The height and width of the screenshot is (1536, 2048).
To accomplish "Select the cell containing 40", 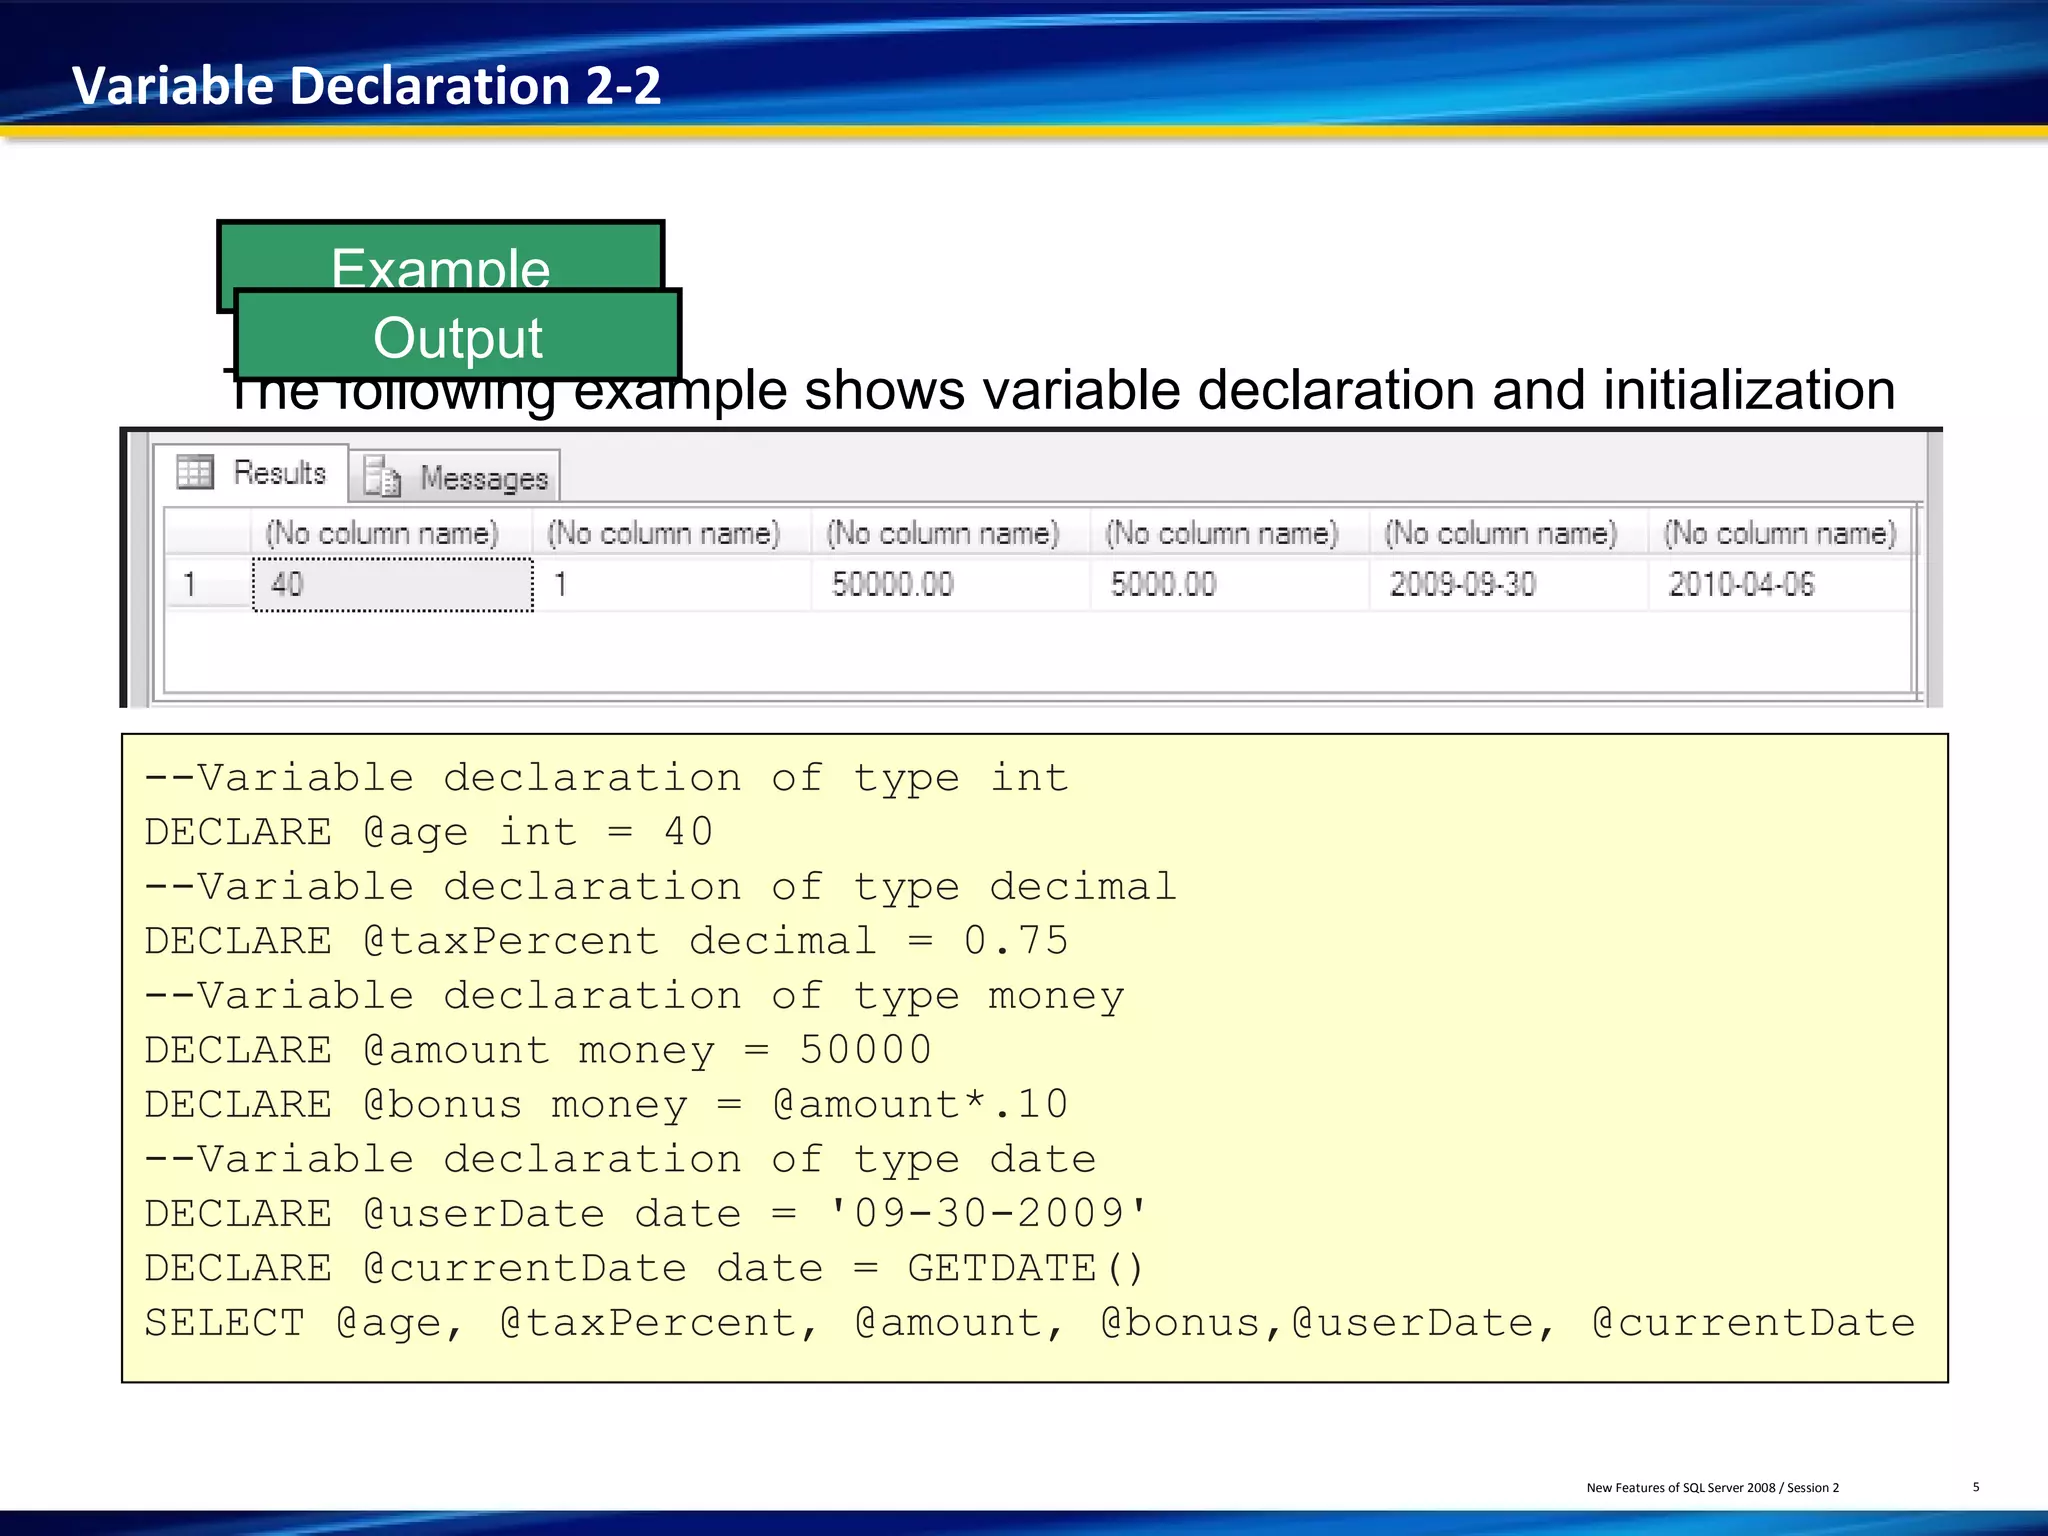I will click(392, 584).
